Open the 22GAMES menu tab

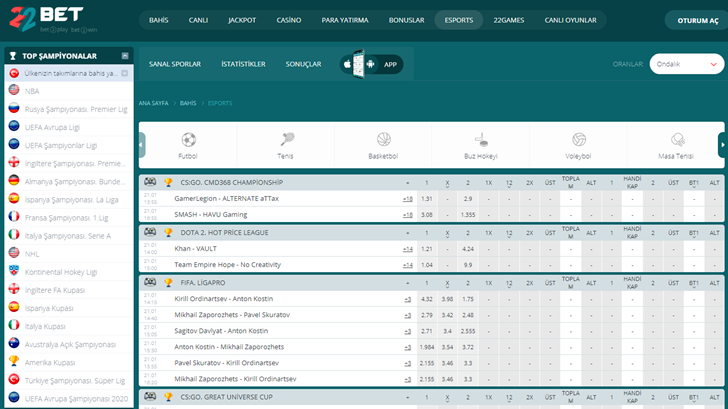(x=509, y=20)
